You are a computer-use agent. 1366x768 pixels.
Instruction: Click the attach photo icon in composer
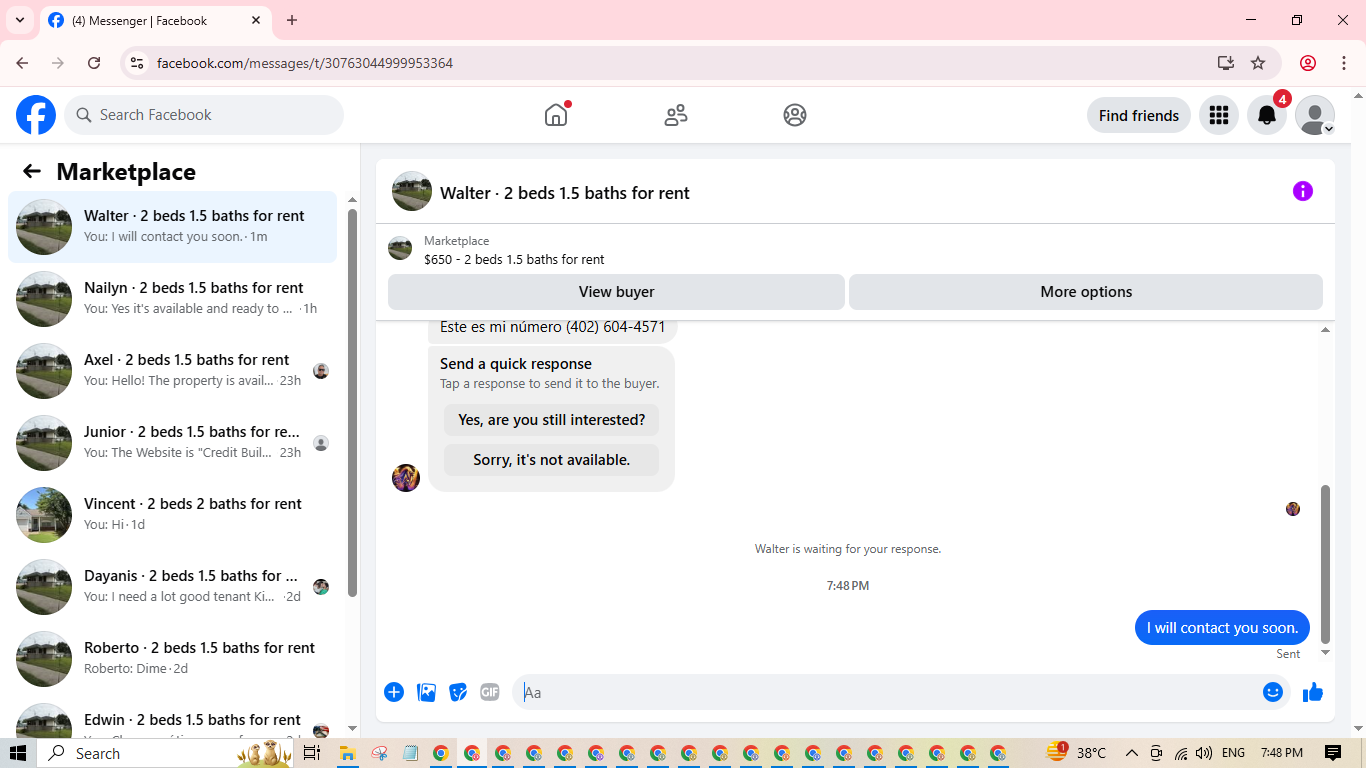pos(426,692)
